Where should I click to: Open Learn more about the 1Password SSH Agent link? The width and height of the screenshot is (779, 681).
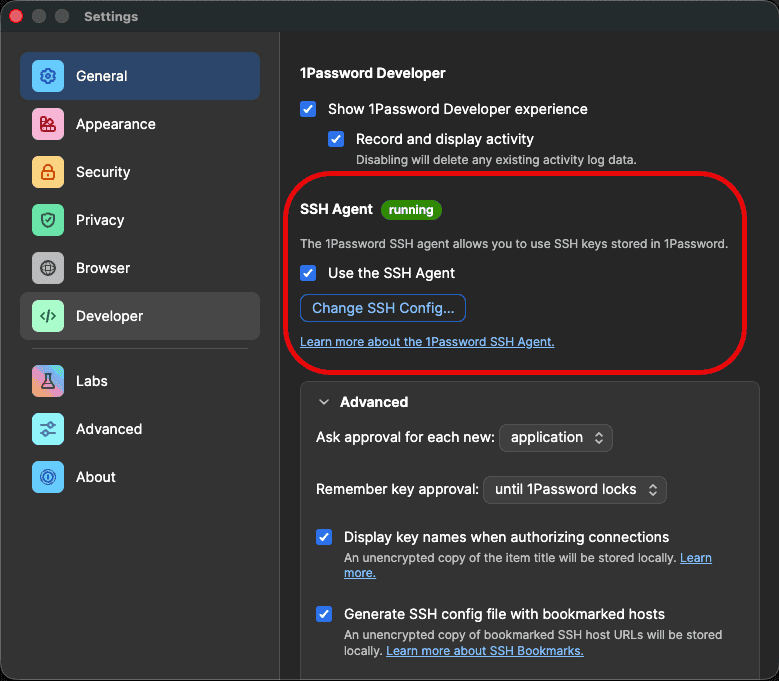point(427,342)
